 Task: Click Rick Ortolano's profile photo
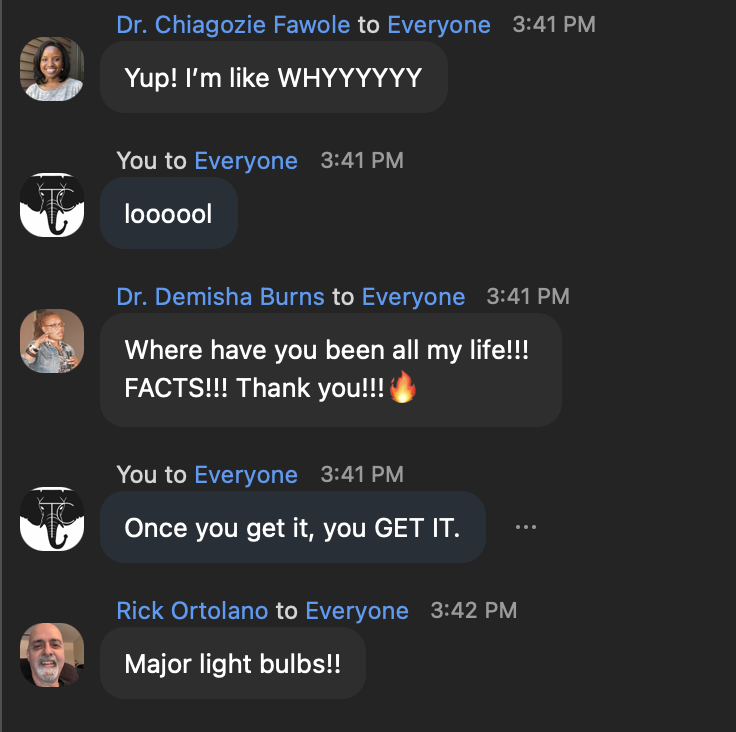coord(52,655)
